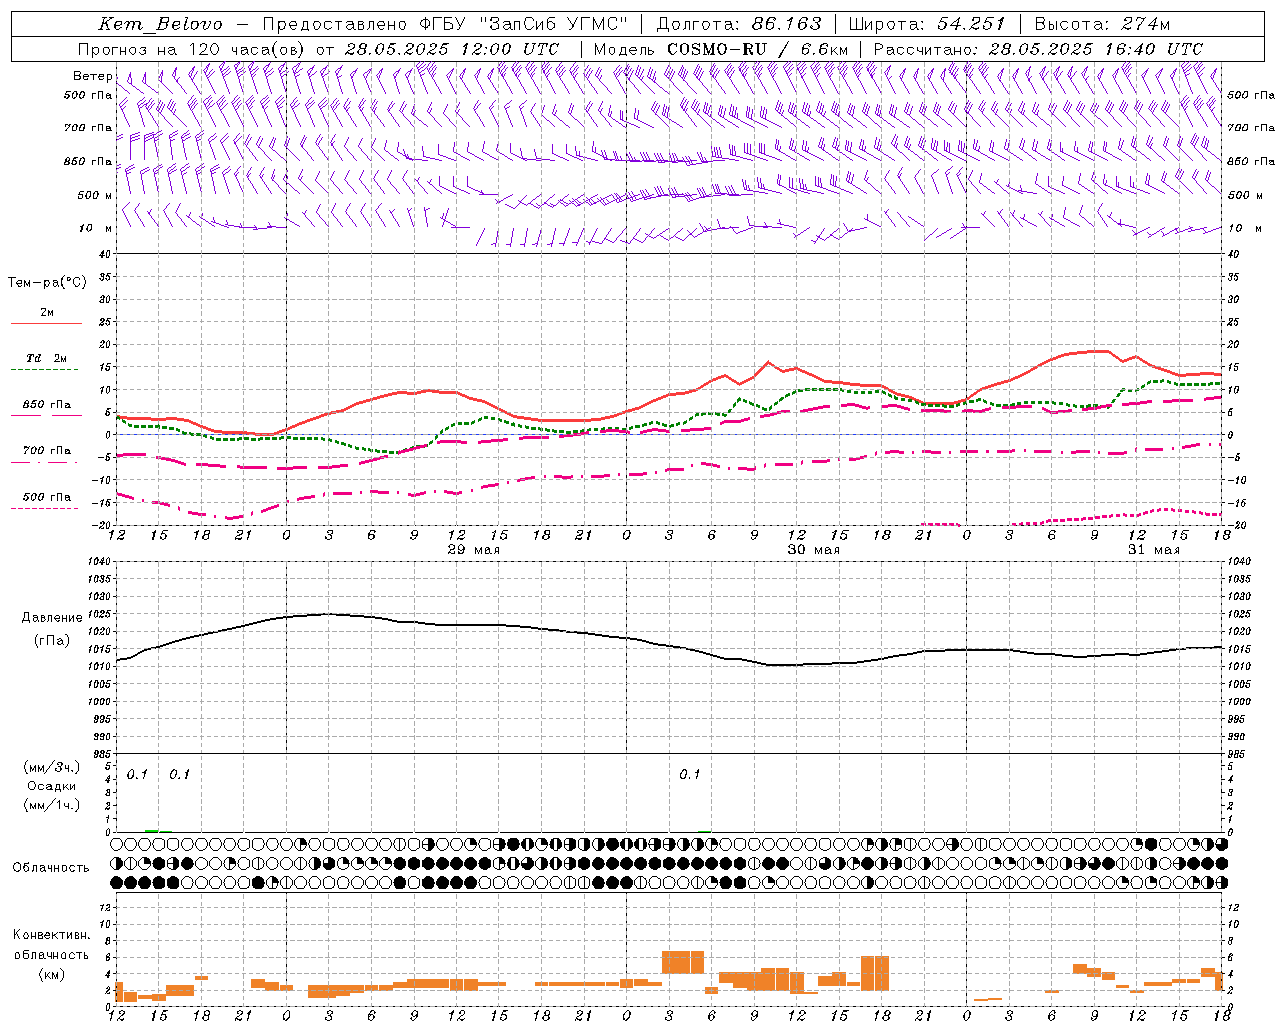Image resolution: width=1280 pixels, height=1024 pixels.
Task: Click the 'Облачность' cloudiness label
Action: click(x=51, y=867)
